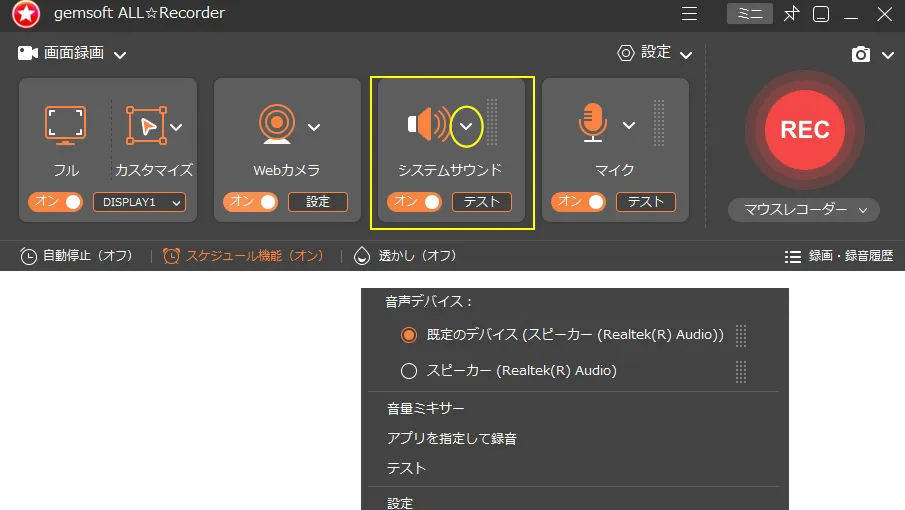Toggle the screen capture オン switch

click(55, 202)
